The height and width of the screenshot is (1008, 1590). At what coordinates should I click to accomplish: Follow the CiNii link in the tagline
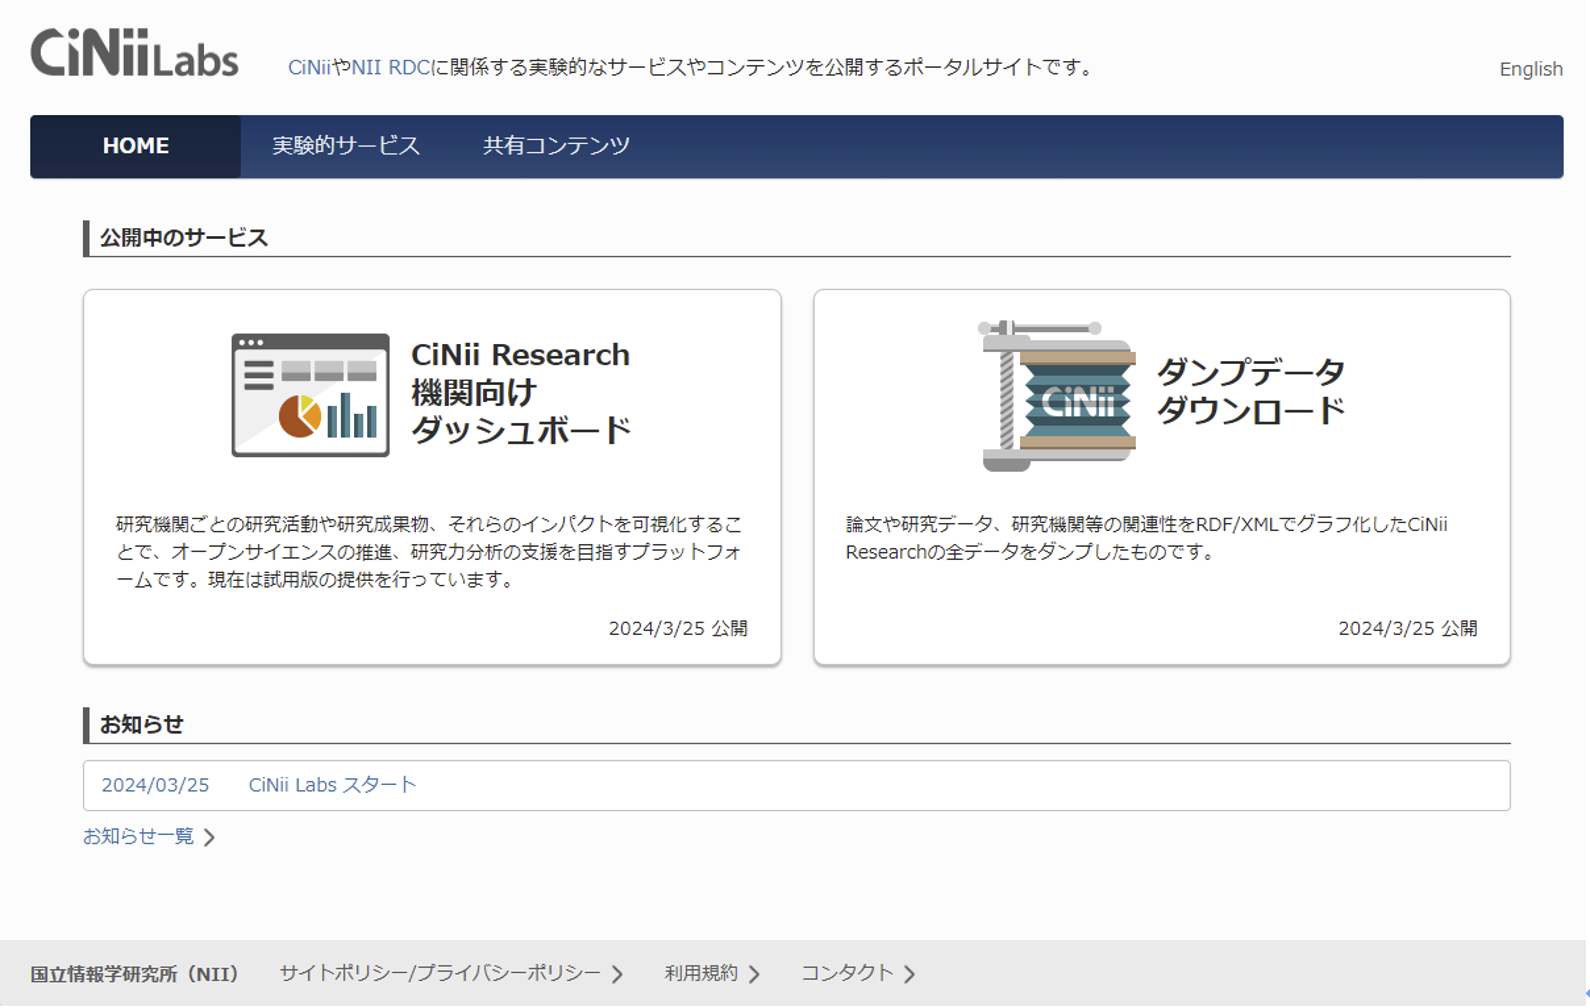click(x=309, y=67)
